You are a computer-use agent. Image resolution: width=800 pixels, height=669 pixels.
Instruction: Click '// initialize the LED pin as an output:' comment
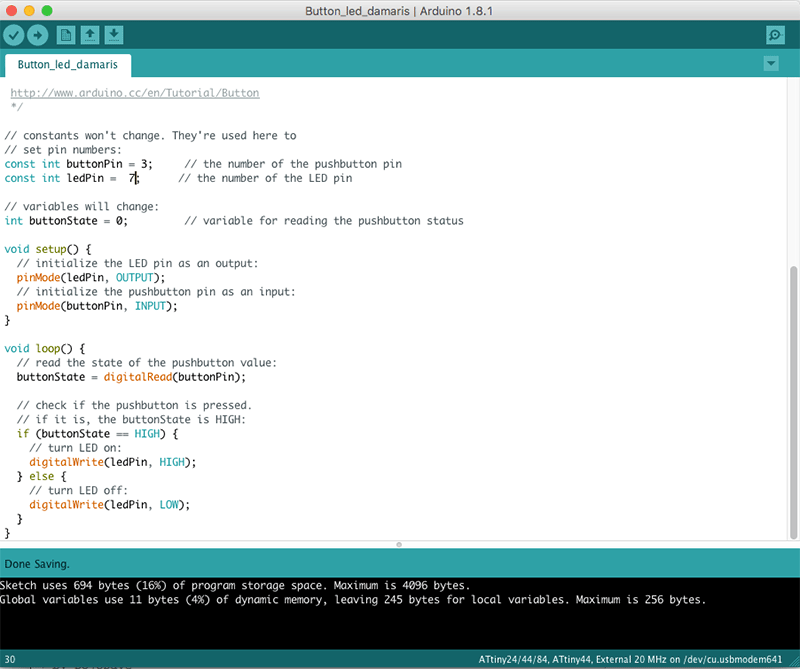(x=137, y=263)
